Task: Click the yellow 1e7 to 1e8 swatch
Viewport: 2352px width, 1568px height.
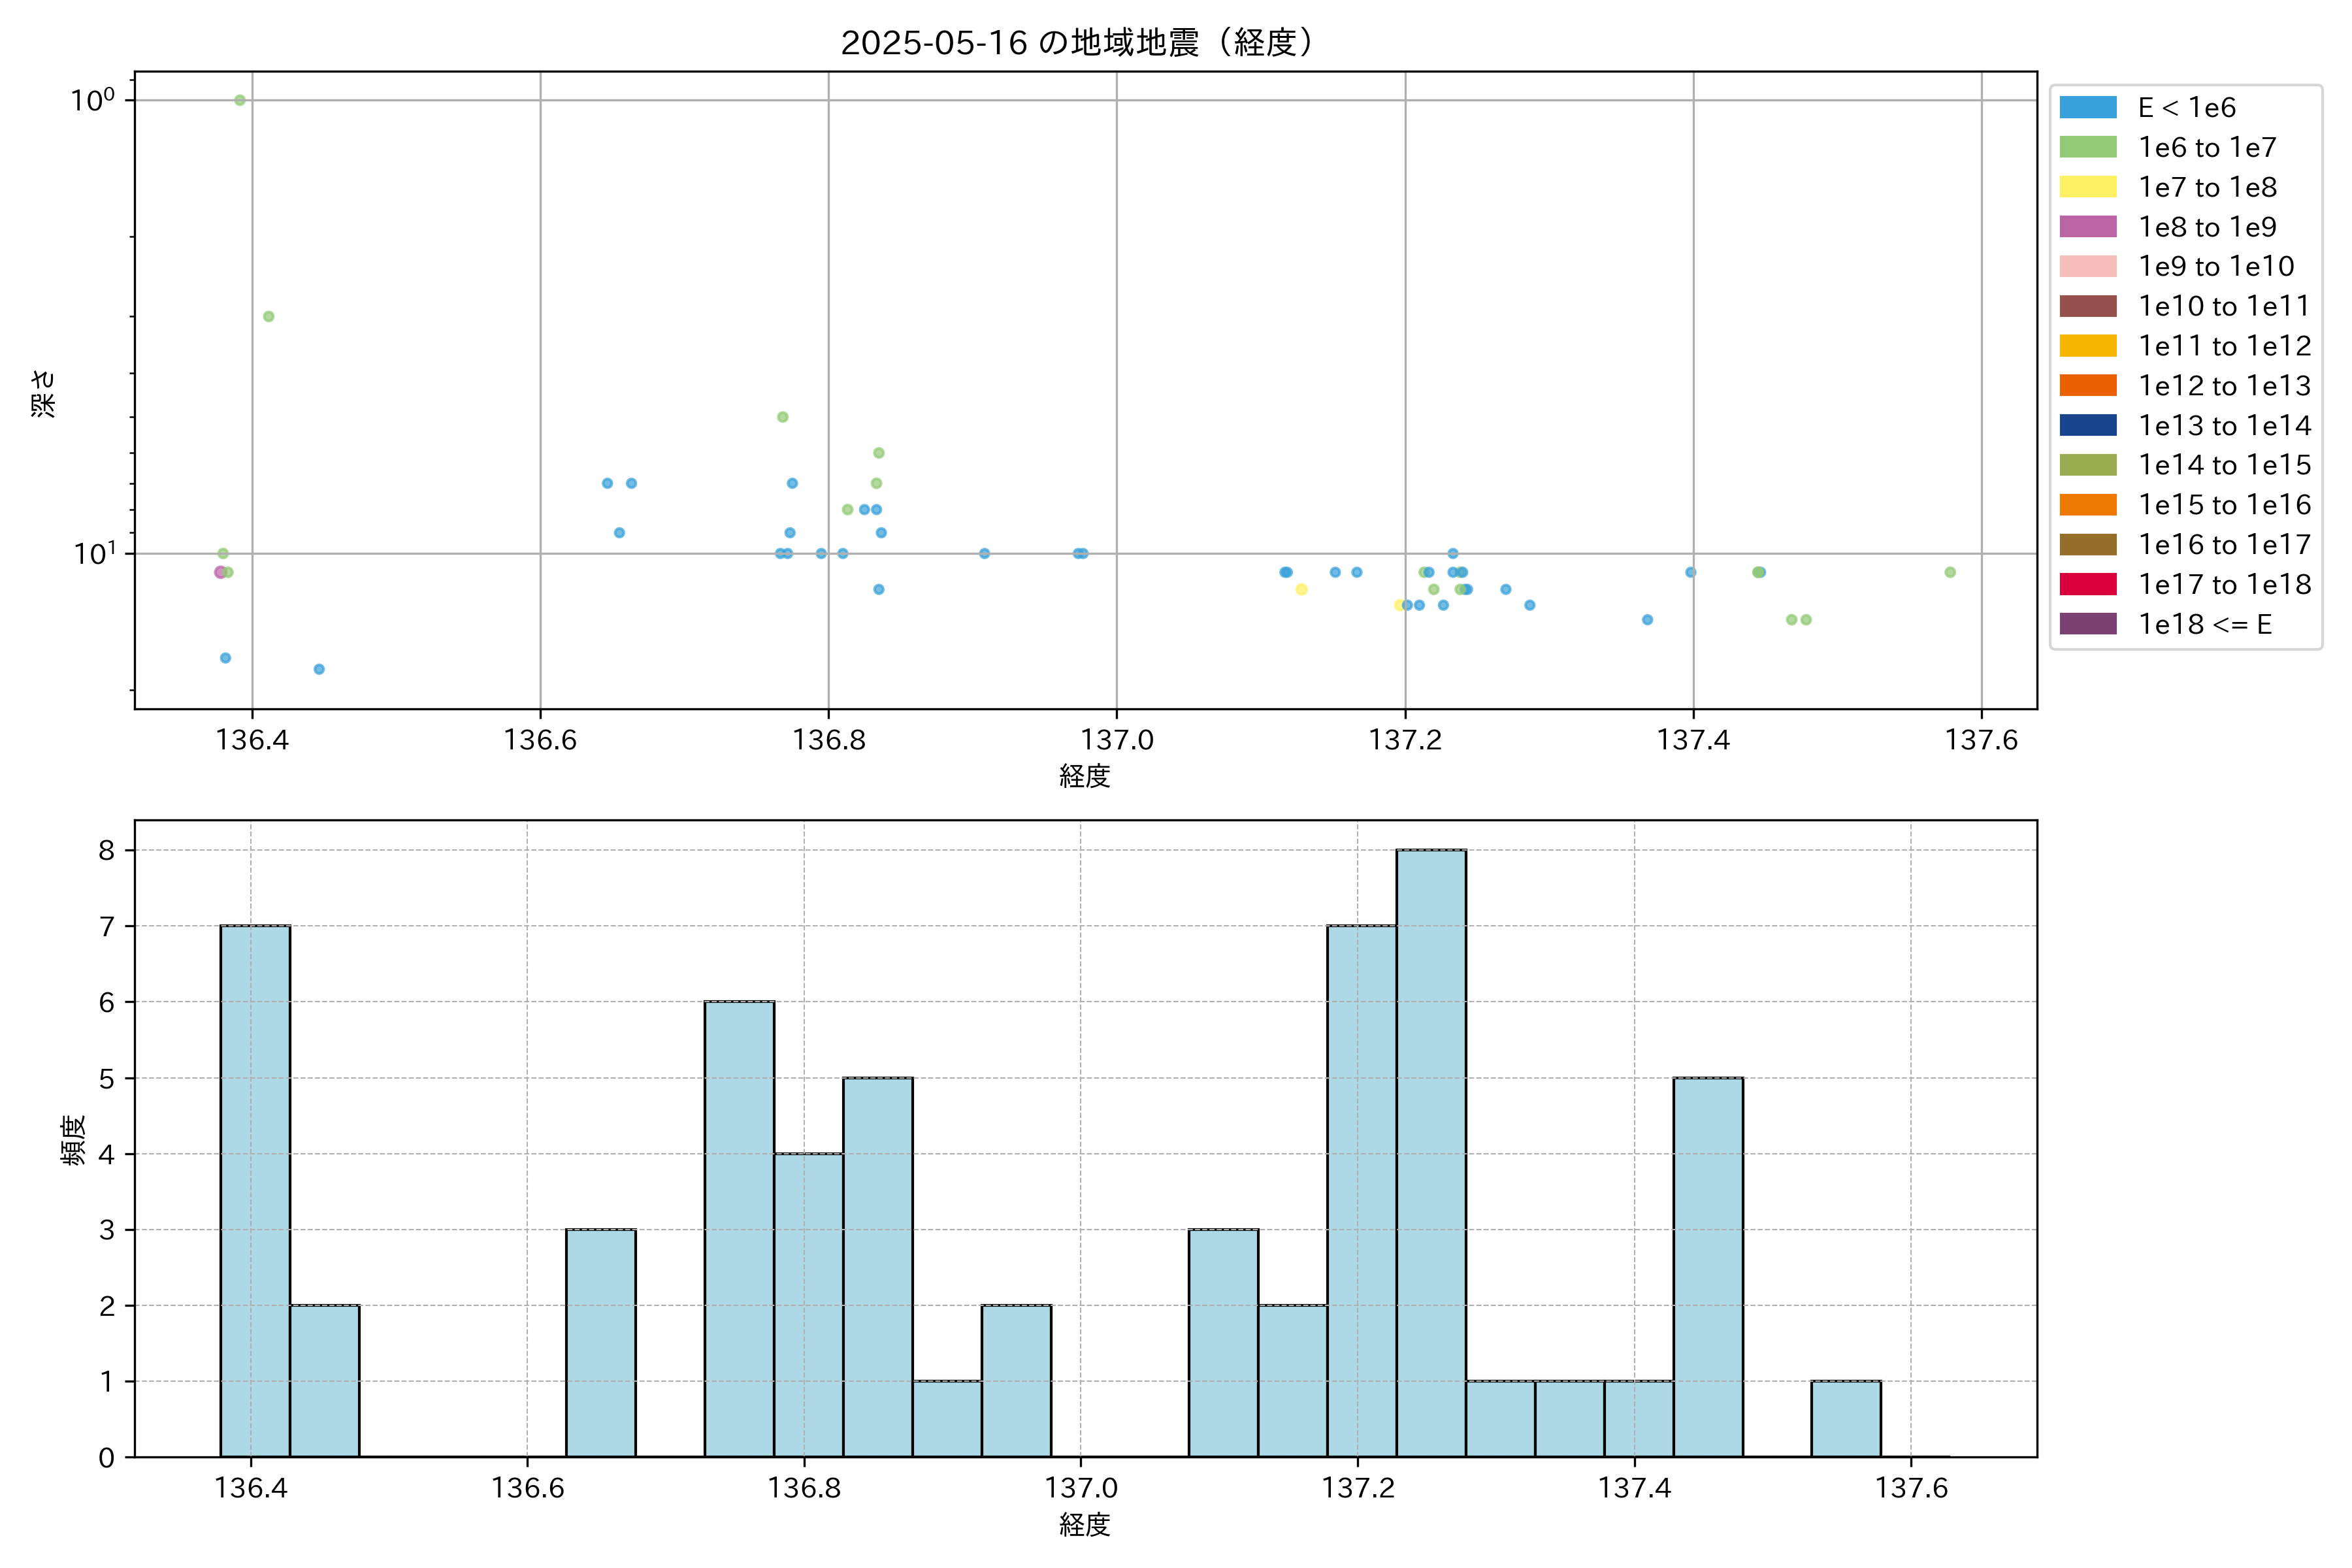Action: pos(2087,187)
